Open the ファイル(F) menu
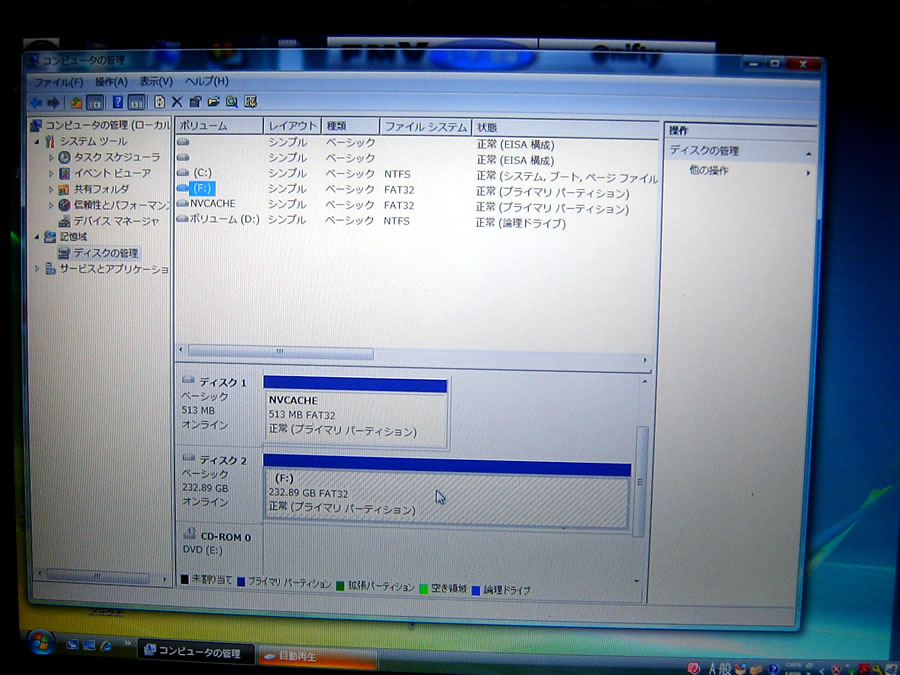 58,81
